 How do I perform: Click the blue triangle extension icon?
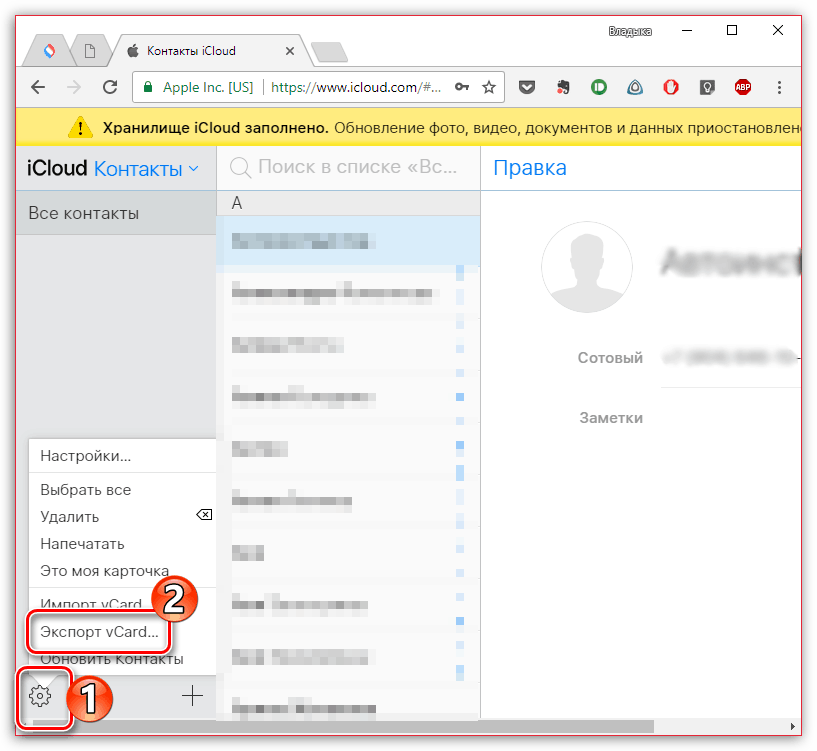pyautogui.click(x=635, y=87)
